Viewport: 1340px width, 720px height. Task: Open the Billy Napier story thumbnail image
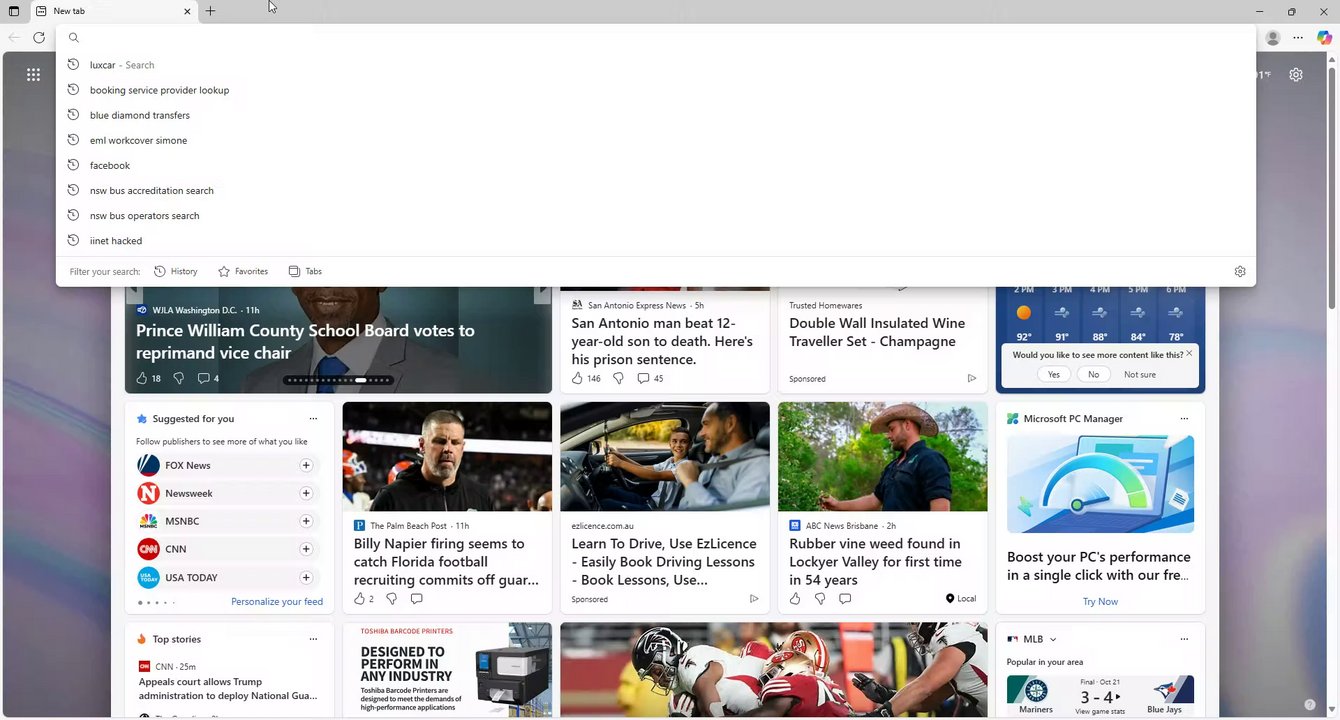tap(447, 457)
